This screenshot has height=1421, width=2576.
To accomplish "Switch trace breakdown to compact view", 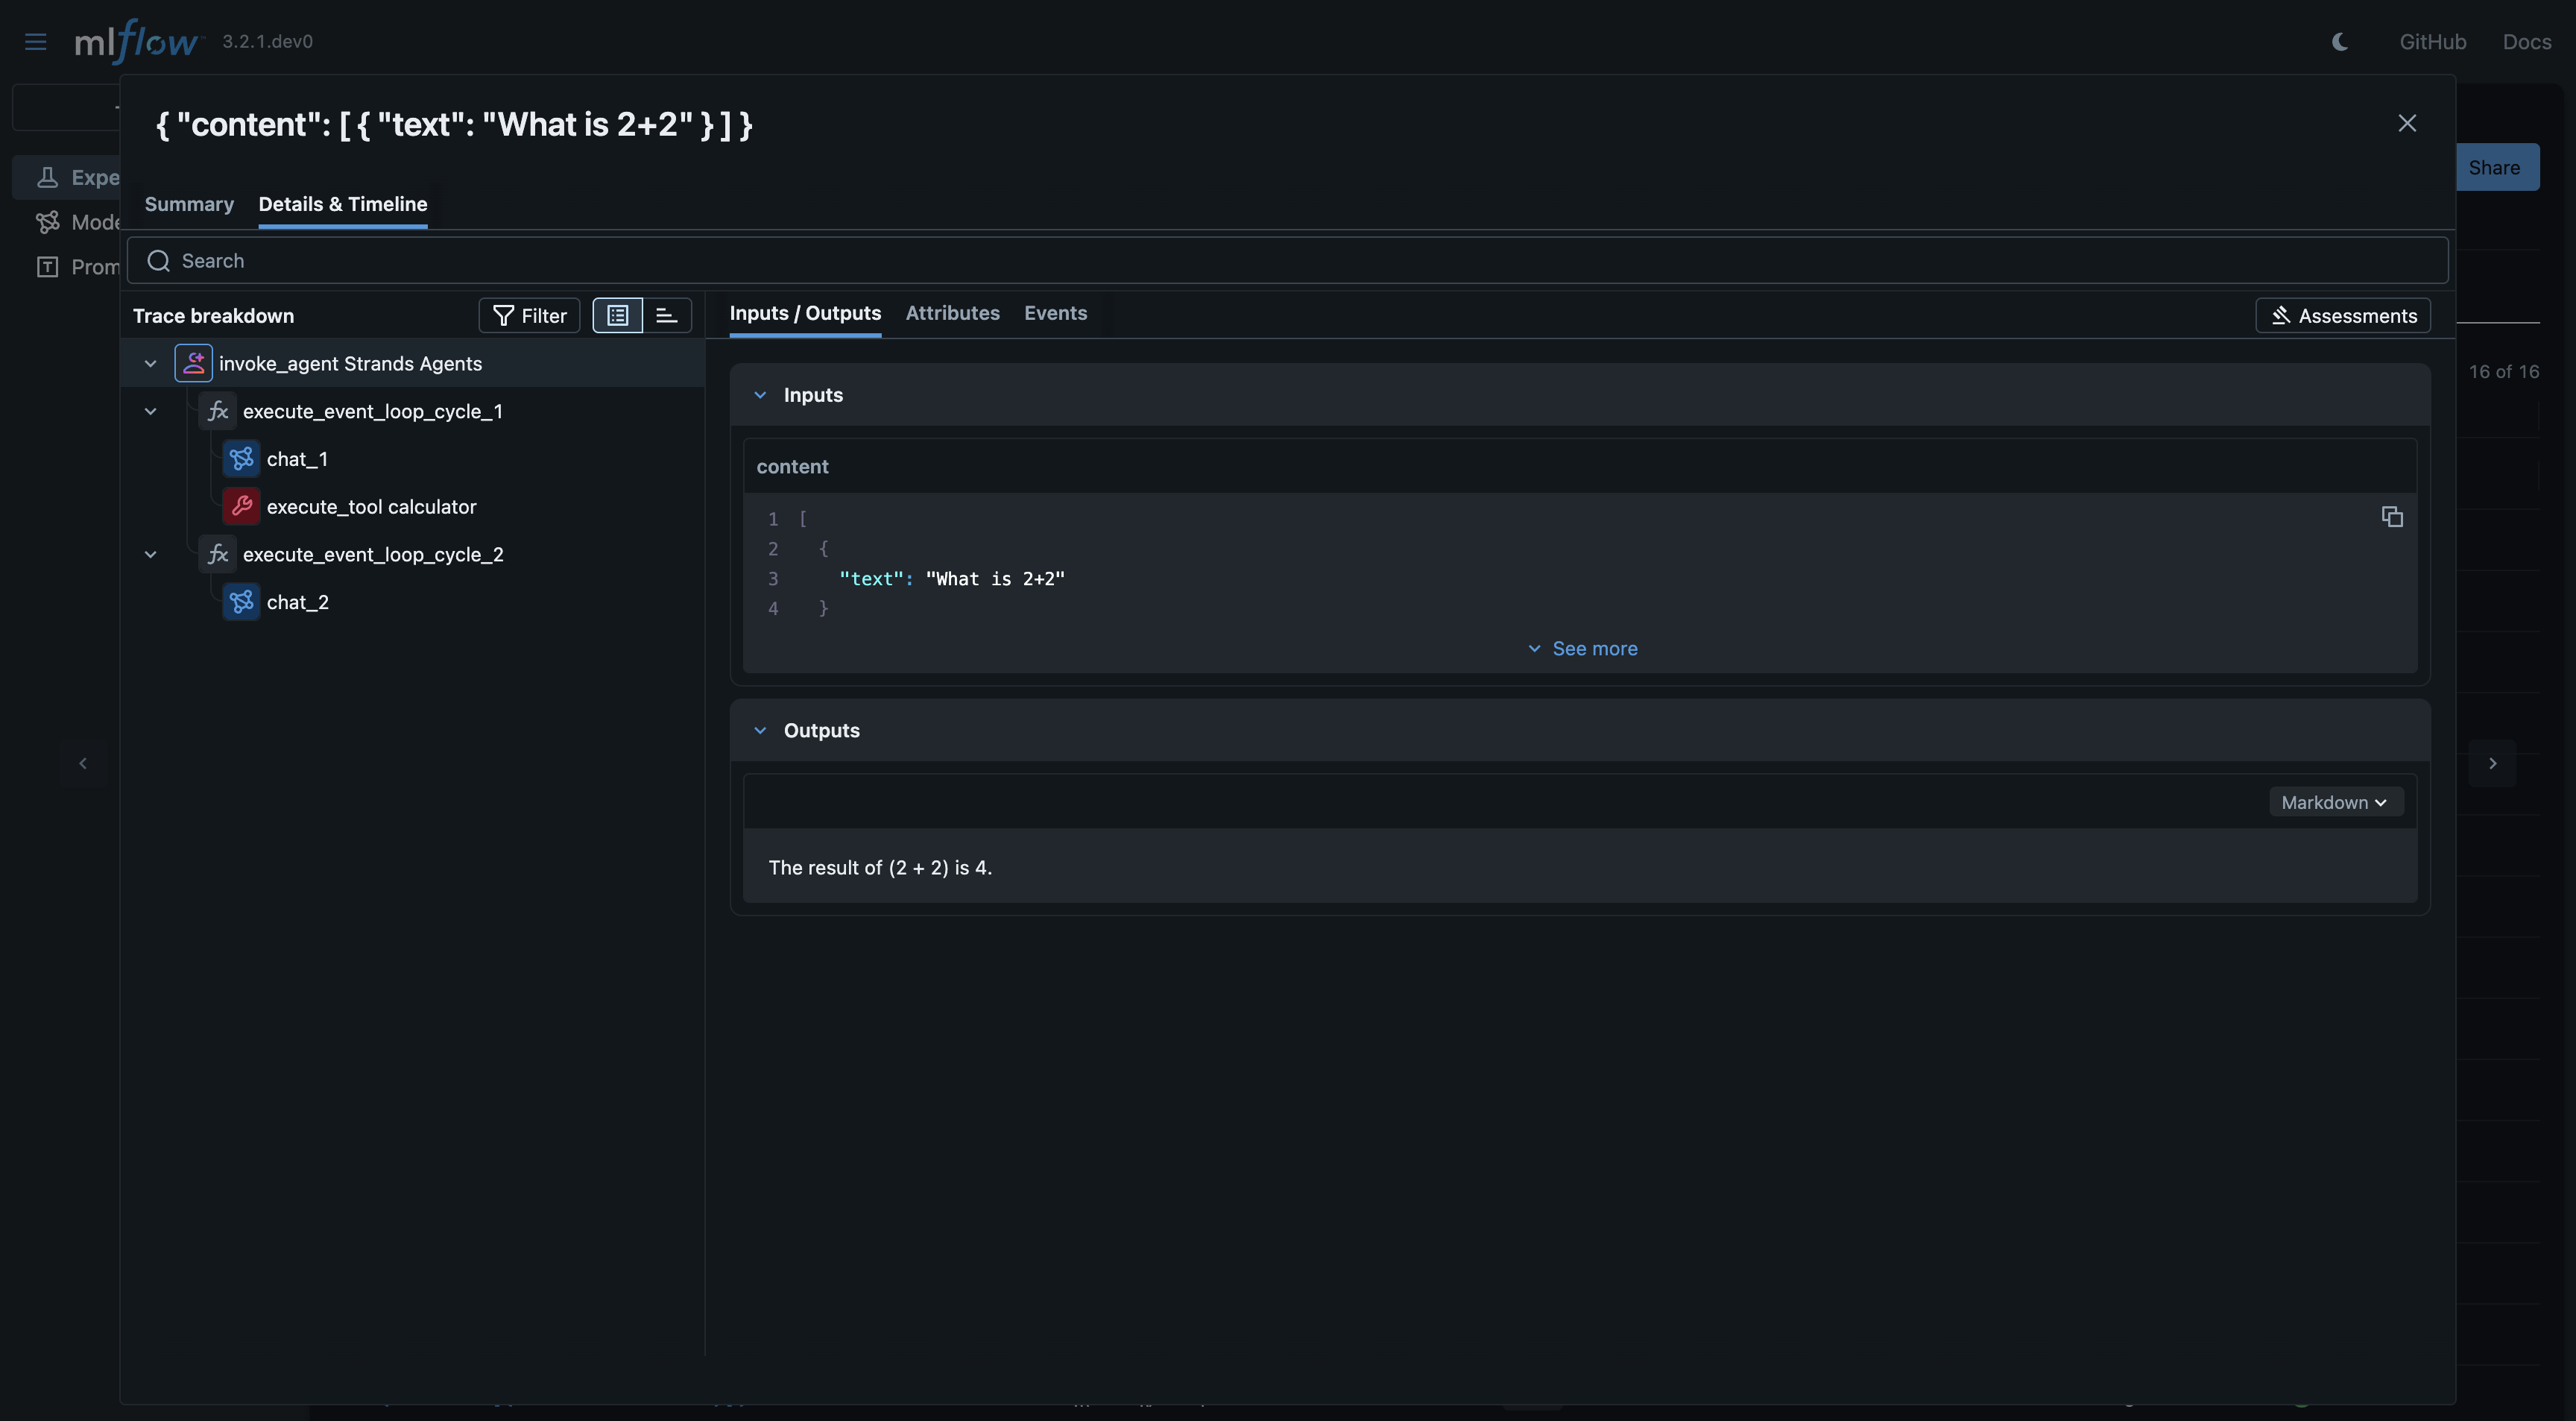I will 666,315.
